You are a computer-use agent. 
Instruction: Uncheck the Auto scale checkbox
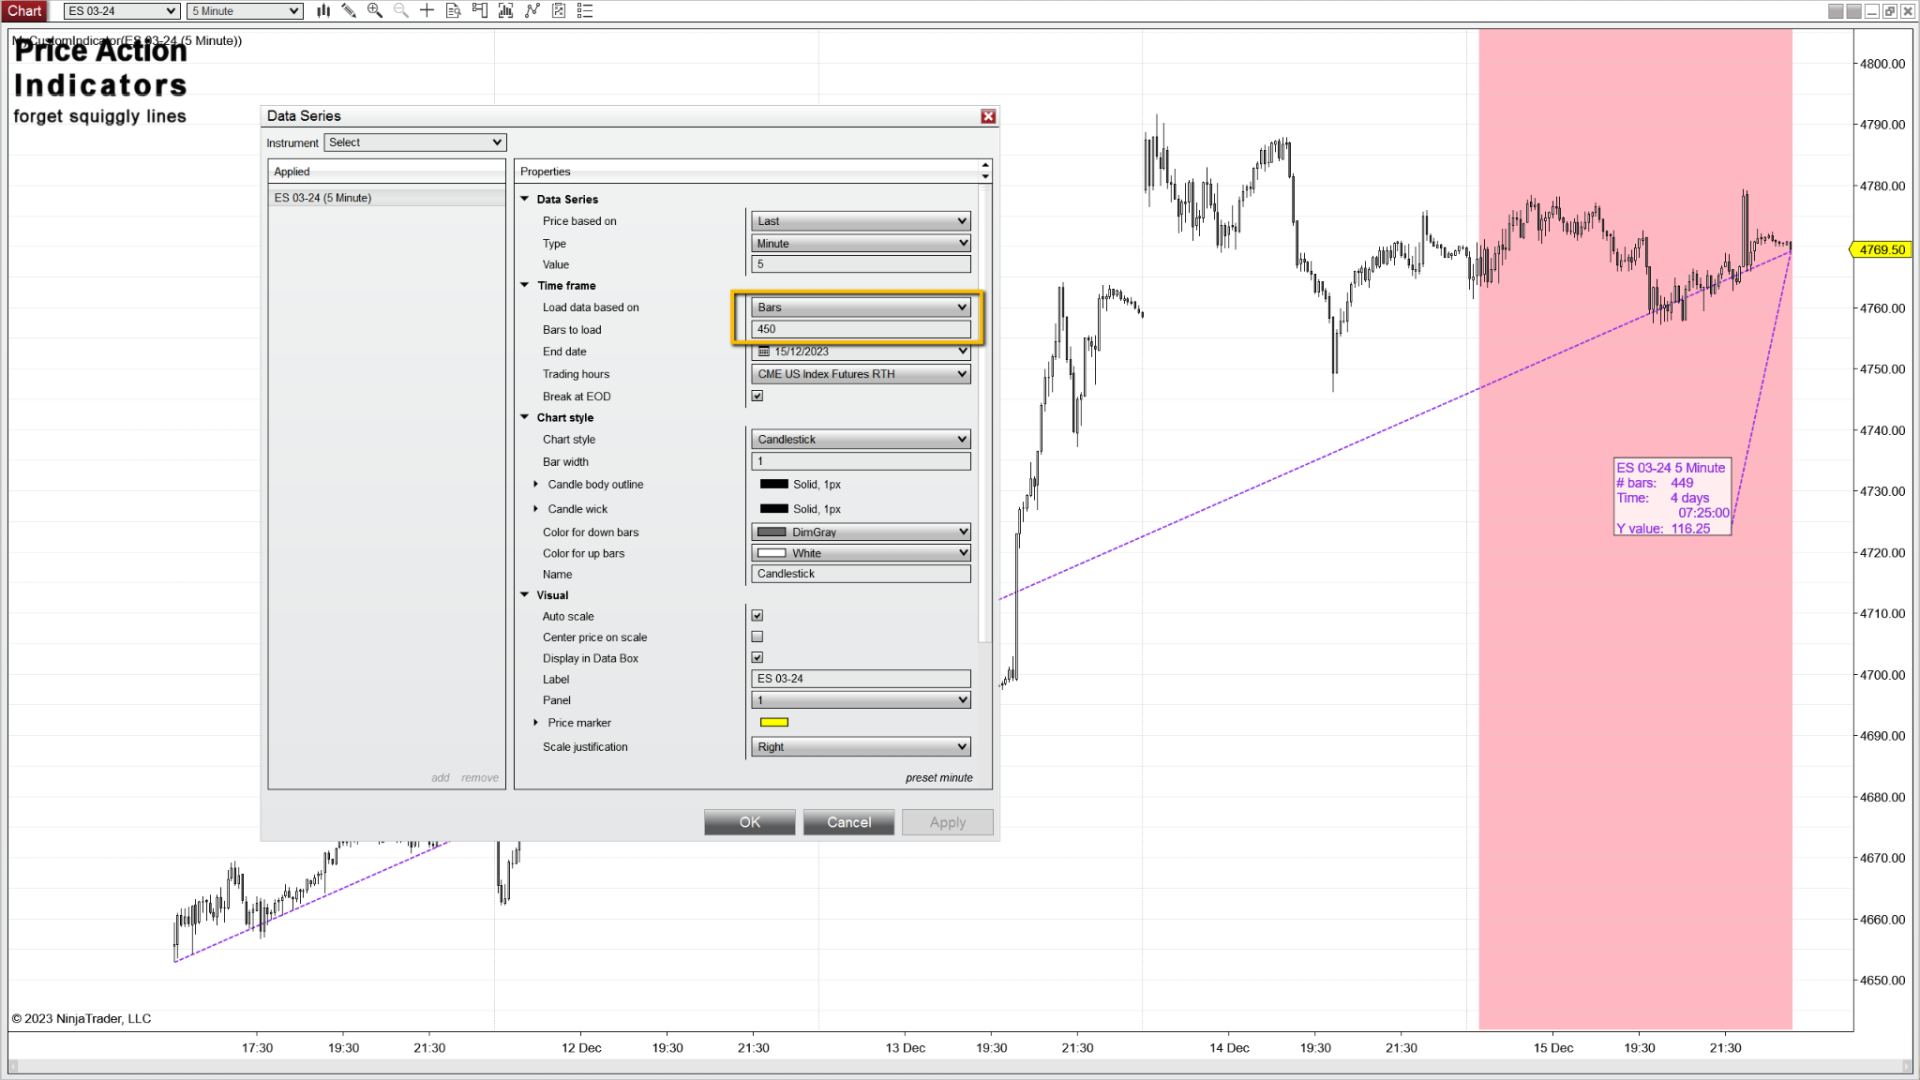757,616
